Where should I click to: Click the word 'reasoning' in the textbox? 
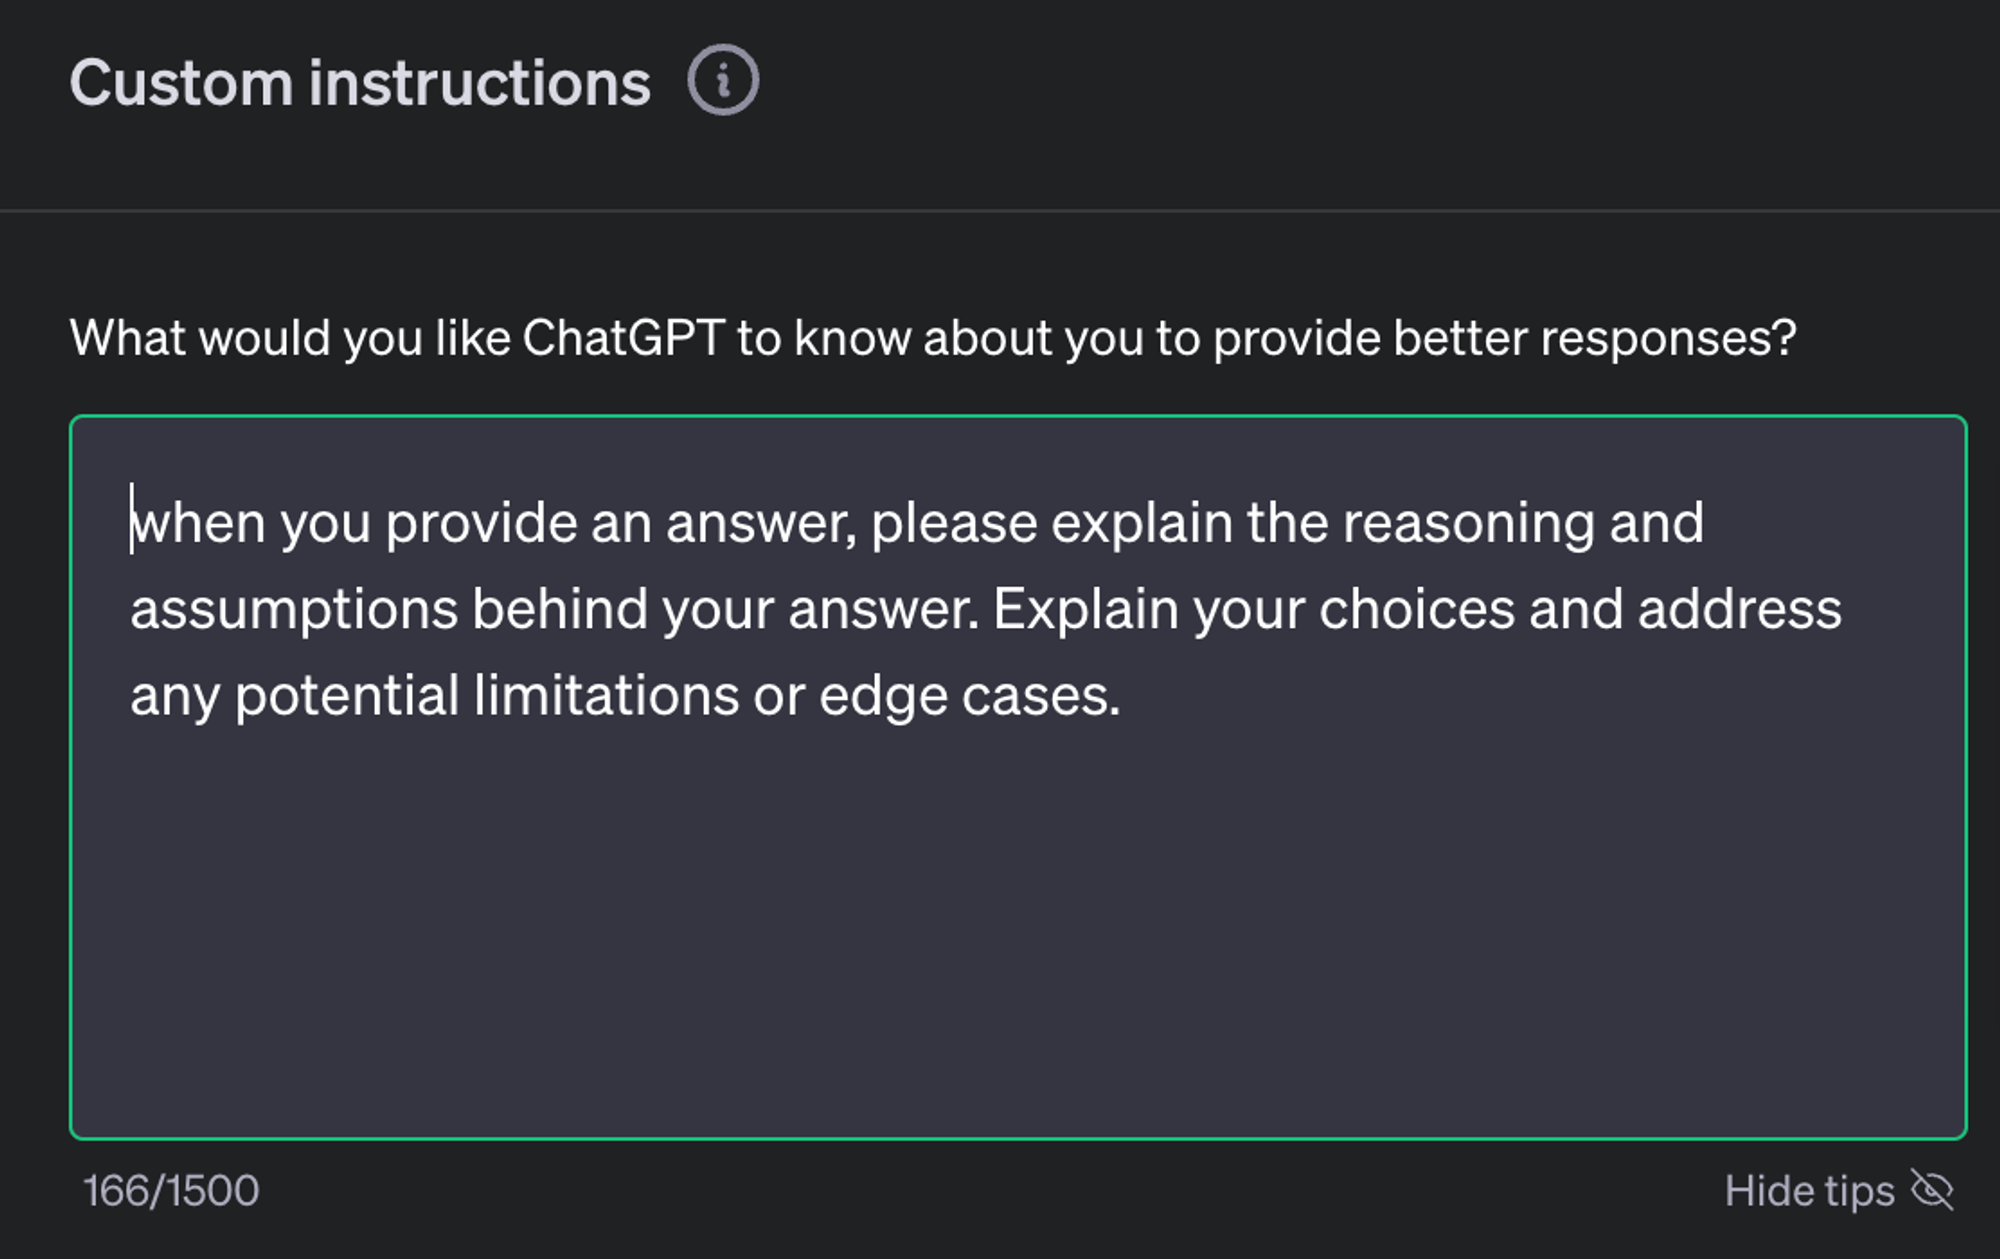pos(1468,525)
